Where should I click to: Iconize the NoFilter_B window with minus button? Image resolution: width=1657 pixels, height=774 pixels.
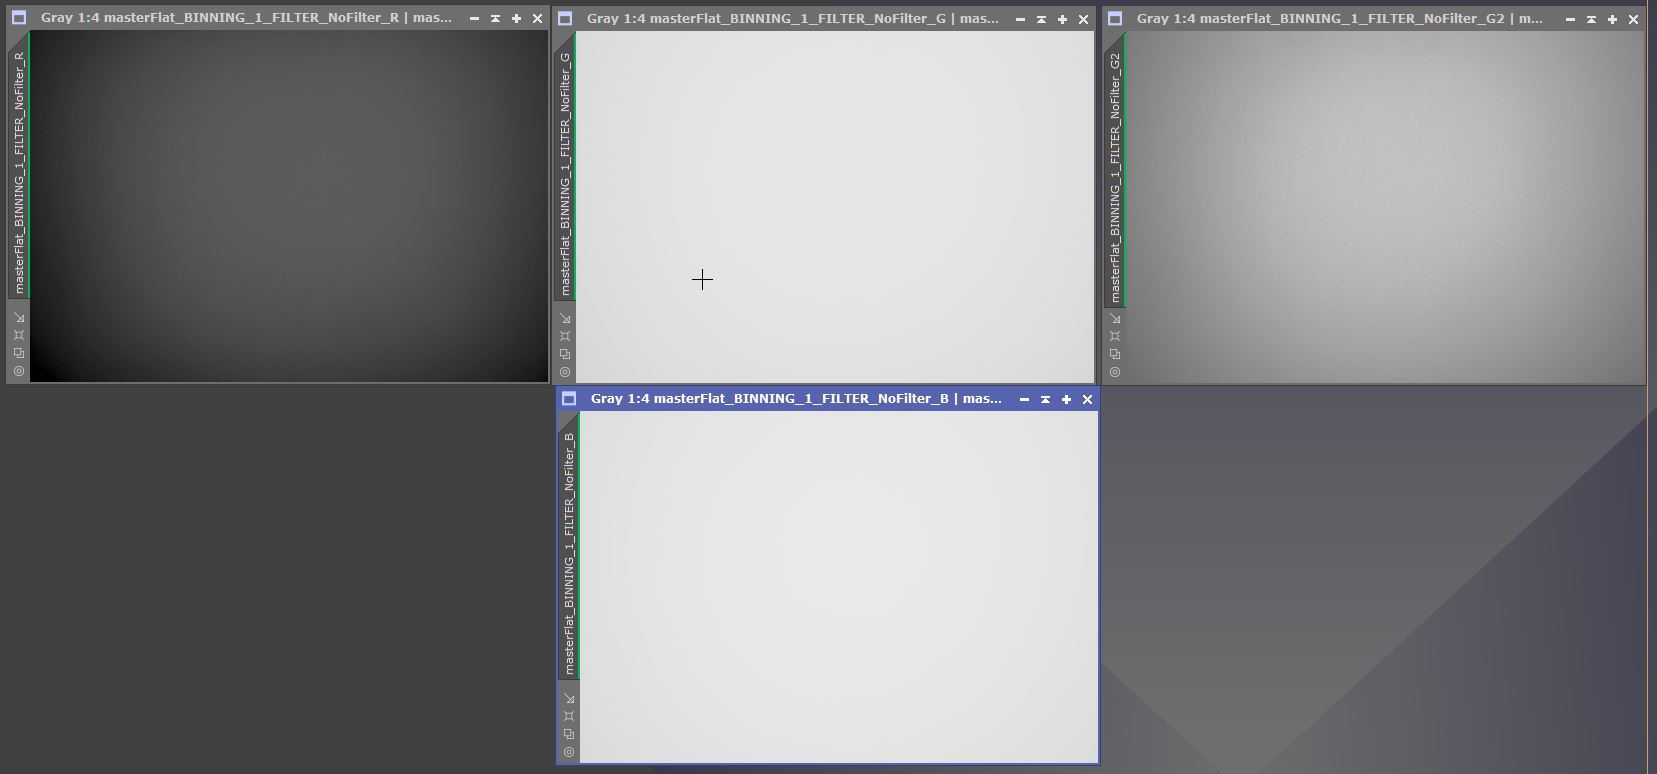pyautogui.click(x=1024, y=399)
